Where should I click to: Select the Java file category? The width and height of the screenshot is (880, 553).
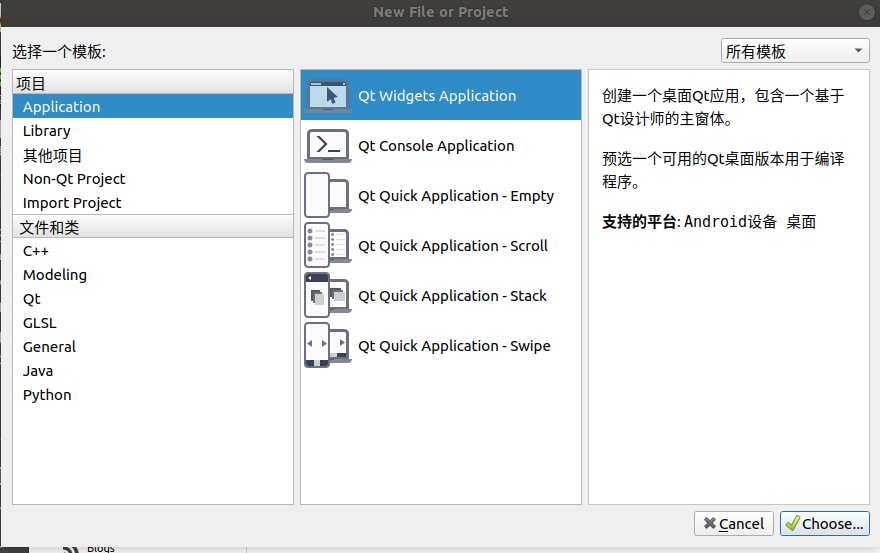[153, 371]
